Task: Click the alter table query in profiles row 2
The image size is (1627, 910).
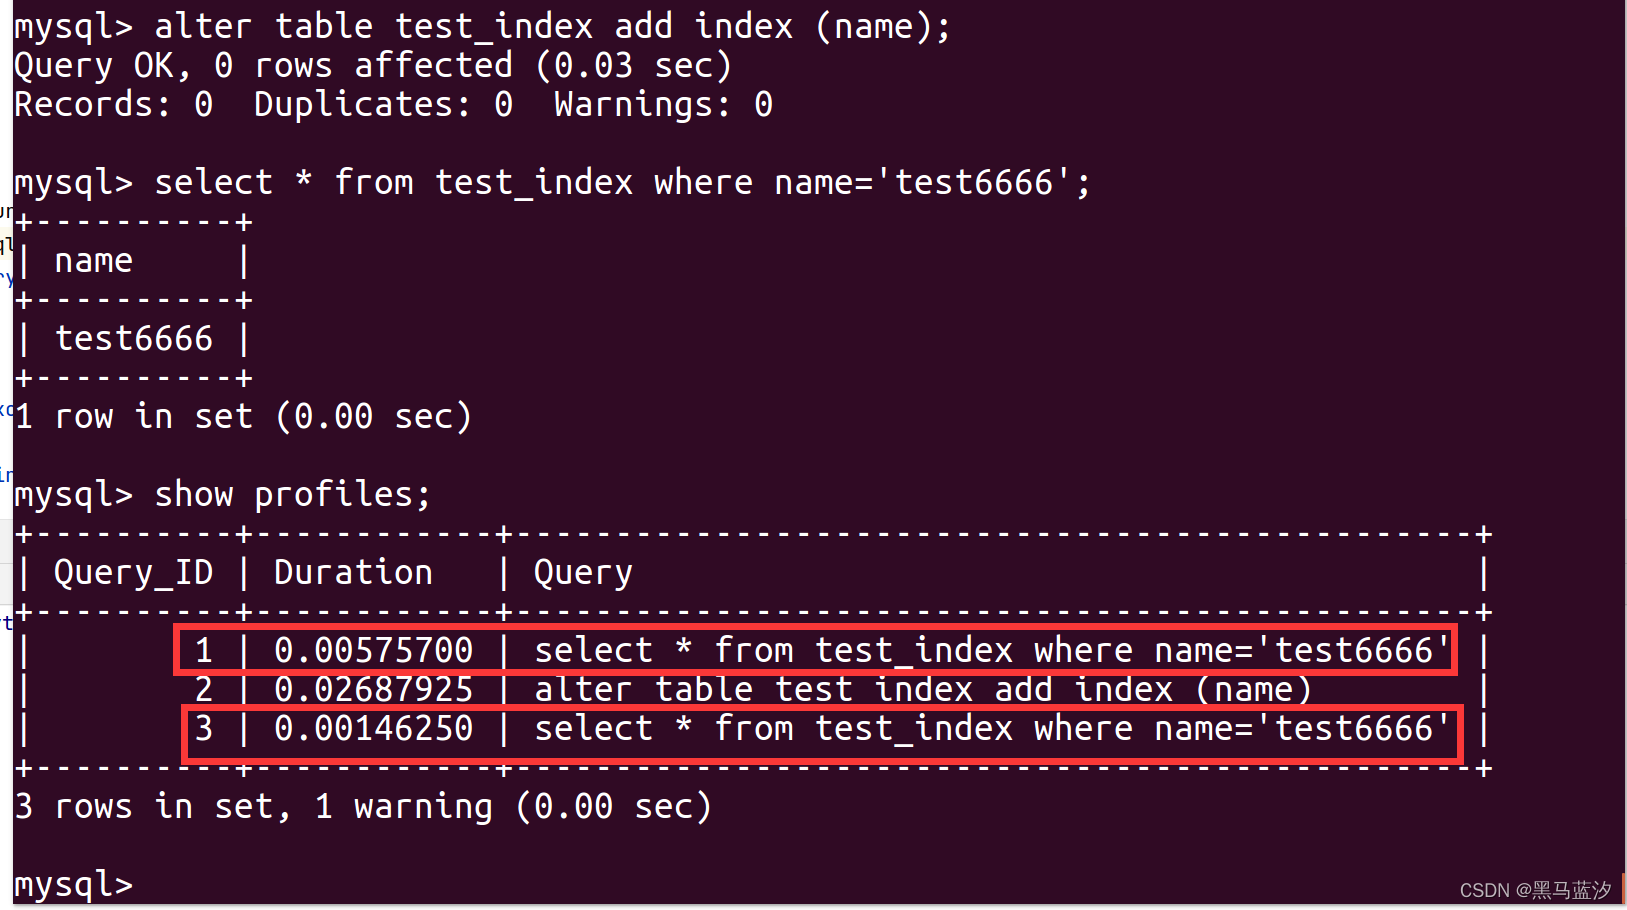Action: [x=922, y=689]
